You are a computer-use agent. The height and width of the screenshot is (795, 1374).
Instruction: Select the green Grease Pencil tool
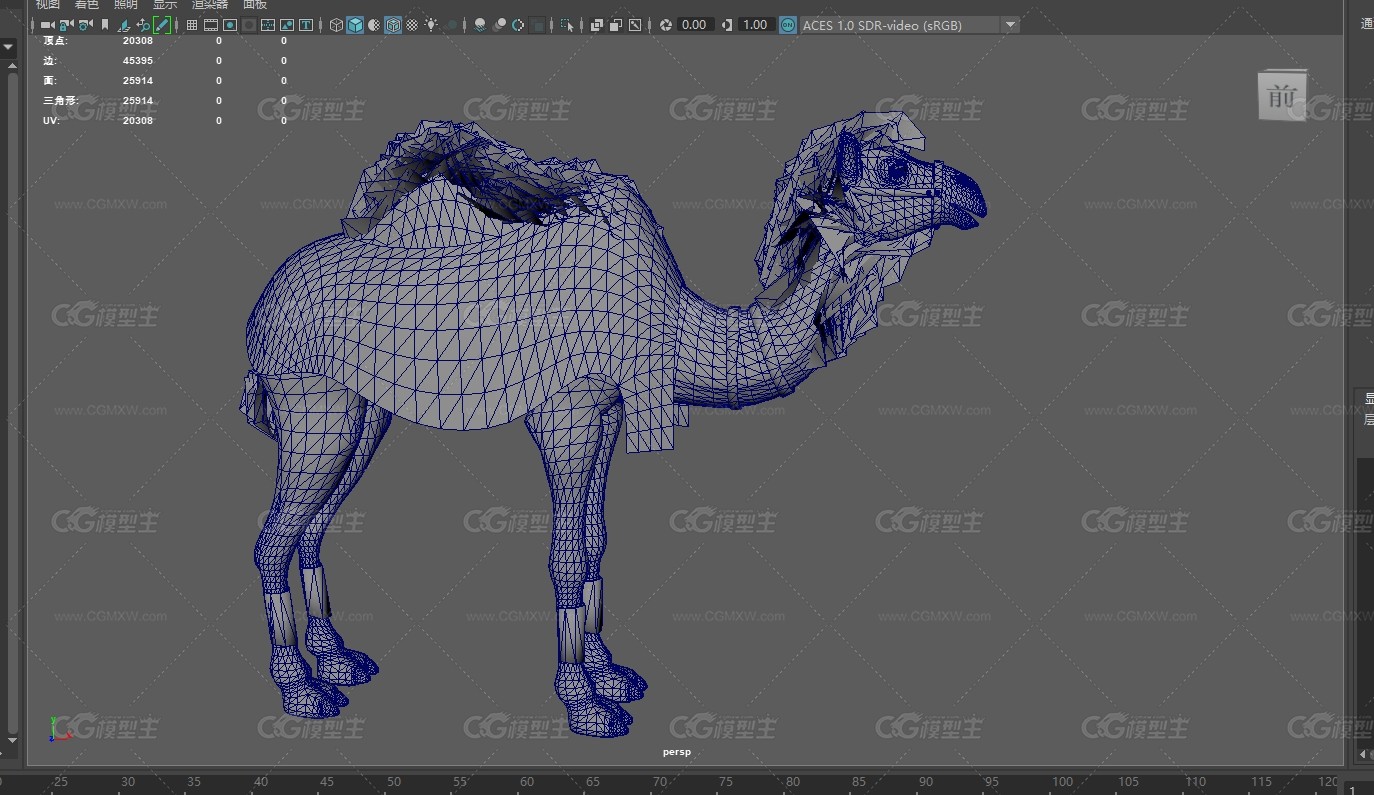(162, 25)
